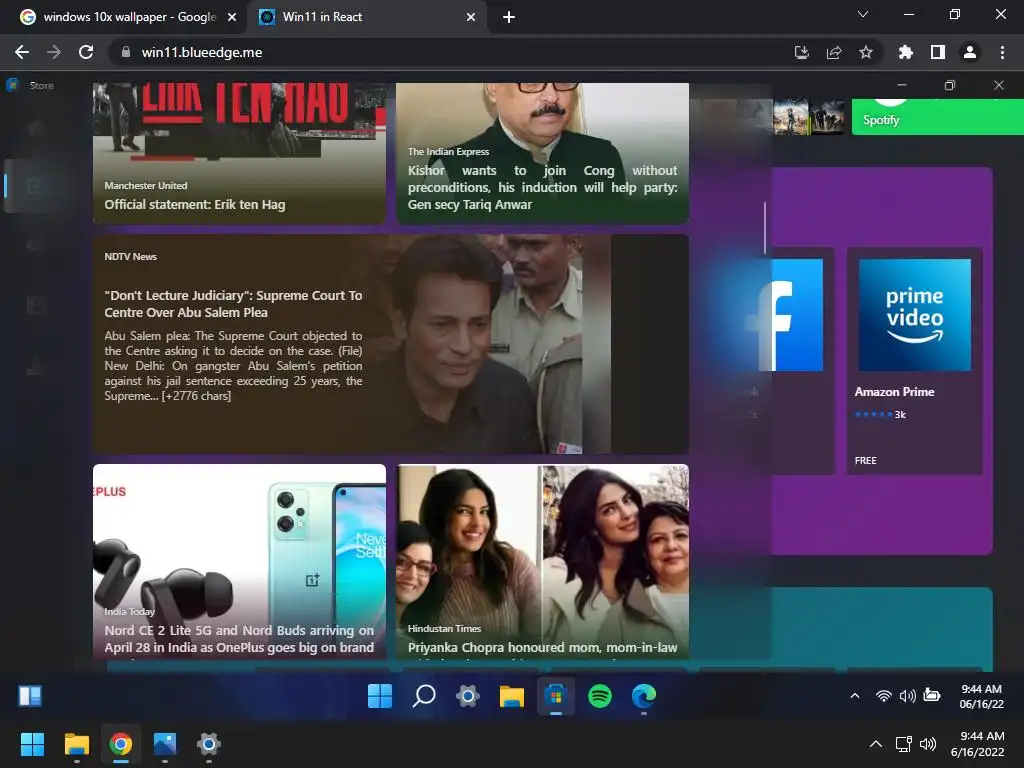Open Chrome profile avatar
Image resolution: width=1024 pixels, height=768 pixels.
(970, 52)
